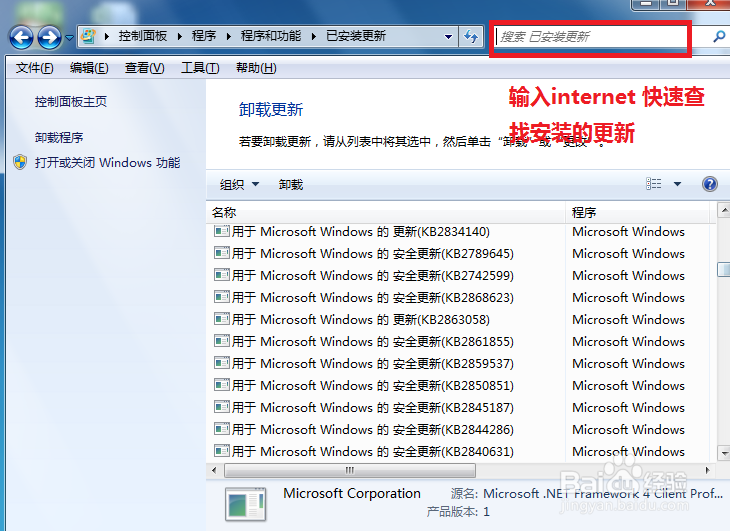Click icon of KB2868623 update entry
This screenshot has height=531, width=730.
point(222,296)
